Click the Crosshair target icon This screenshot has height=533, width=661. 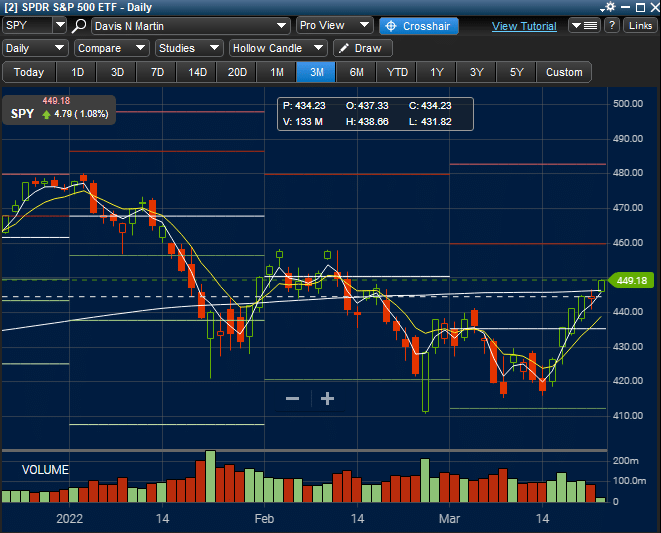click(391, 26)
